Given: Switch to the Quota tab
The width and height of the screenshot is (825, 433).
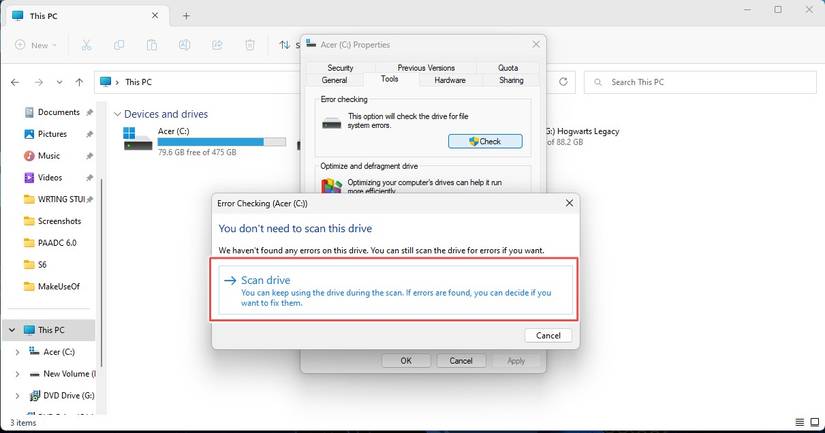Looking at the screenshot, I should click(x=508, y=68).
